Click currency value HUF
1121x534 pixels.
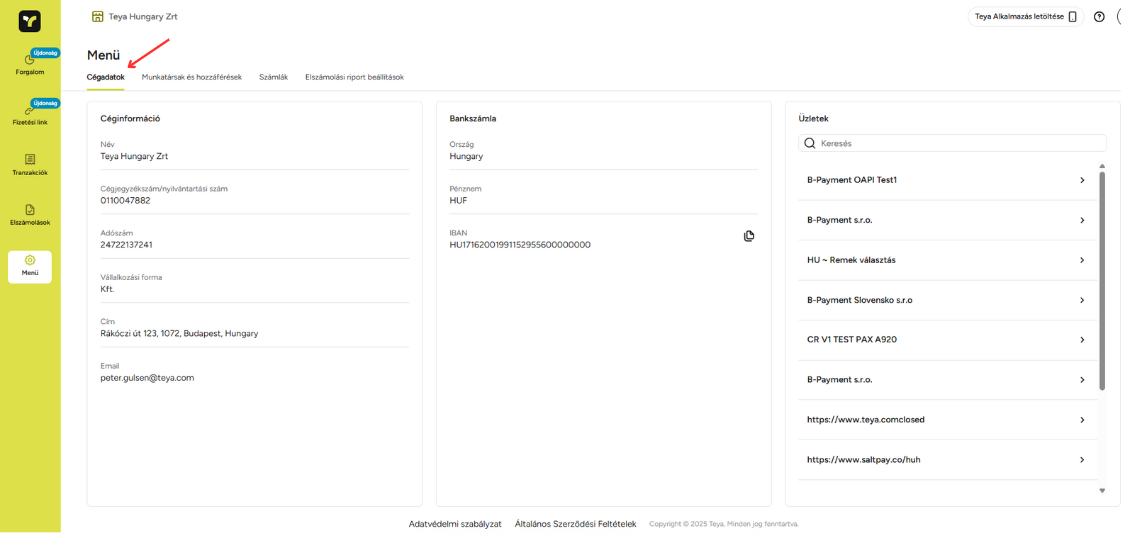[x=458, y=200]
